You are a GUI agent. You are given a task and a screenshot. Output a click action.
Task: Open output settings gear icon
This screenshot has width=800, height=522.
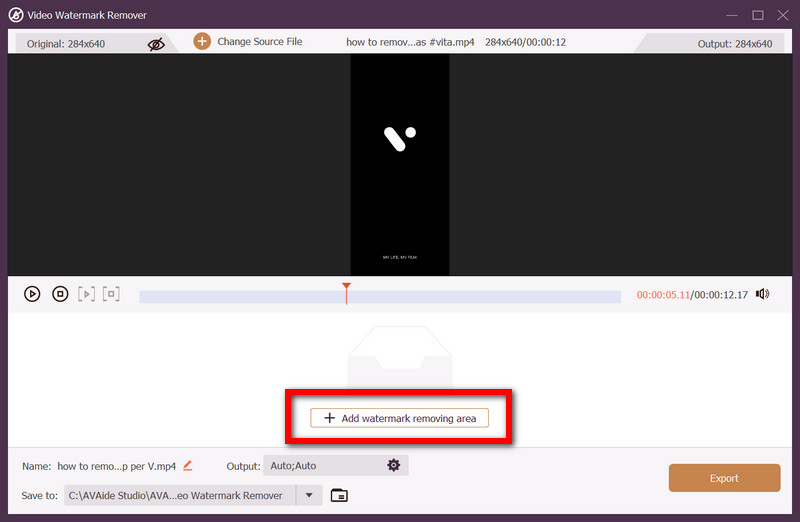point(393,465)
